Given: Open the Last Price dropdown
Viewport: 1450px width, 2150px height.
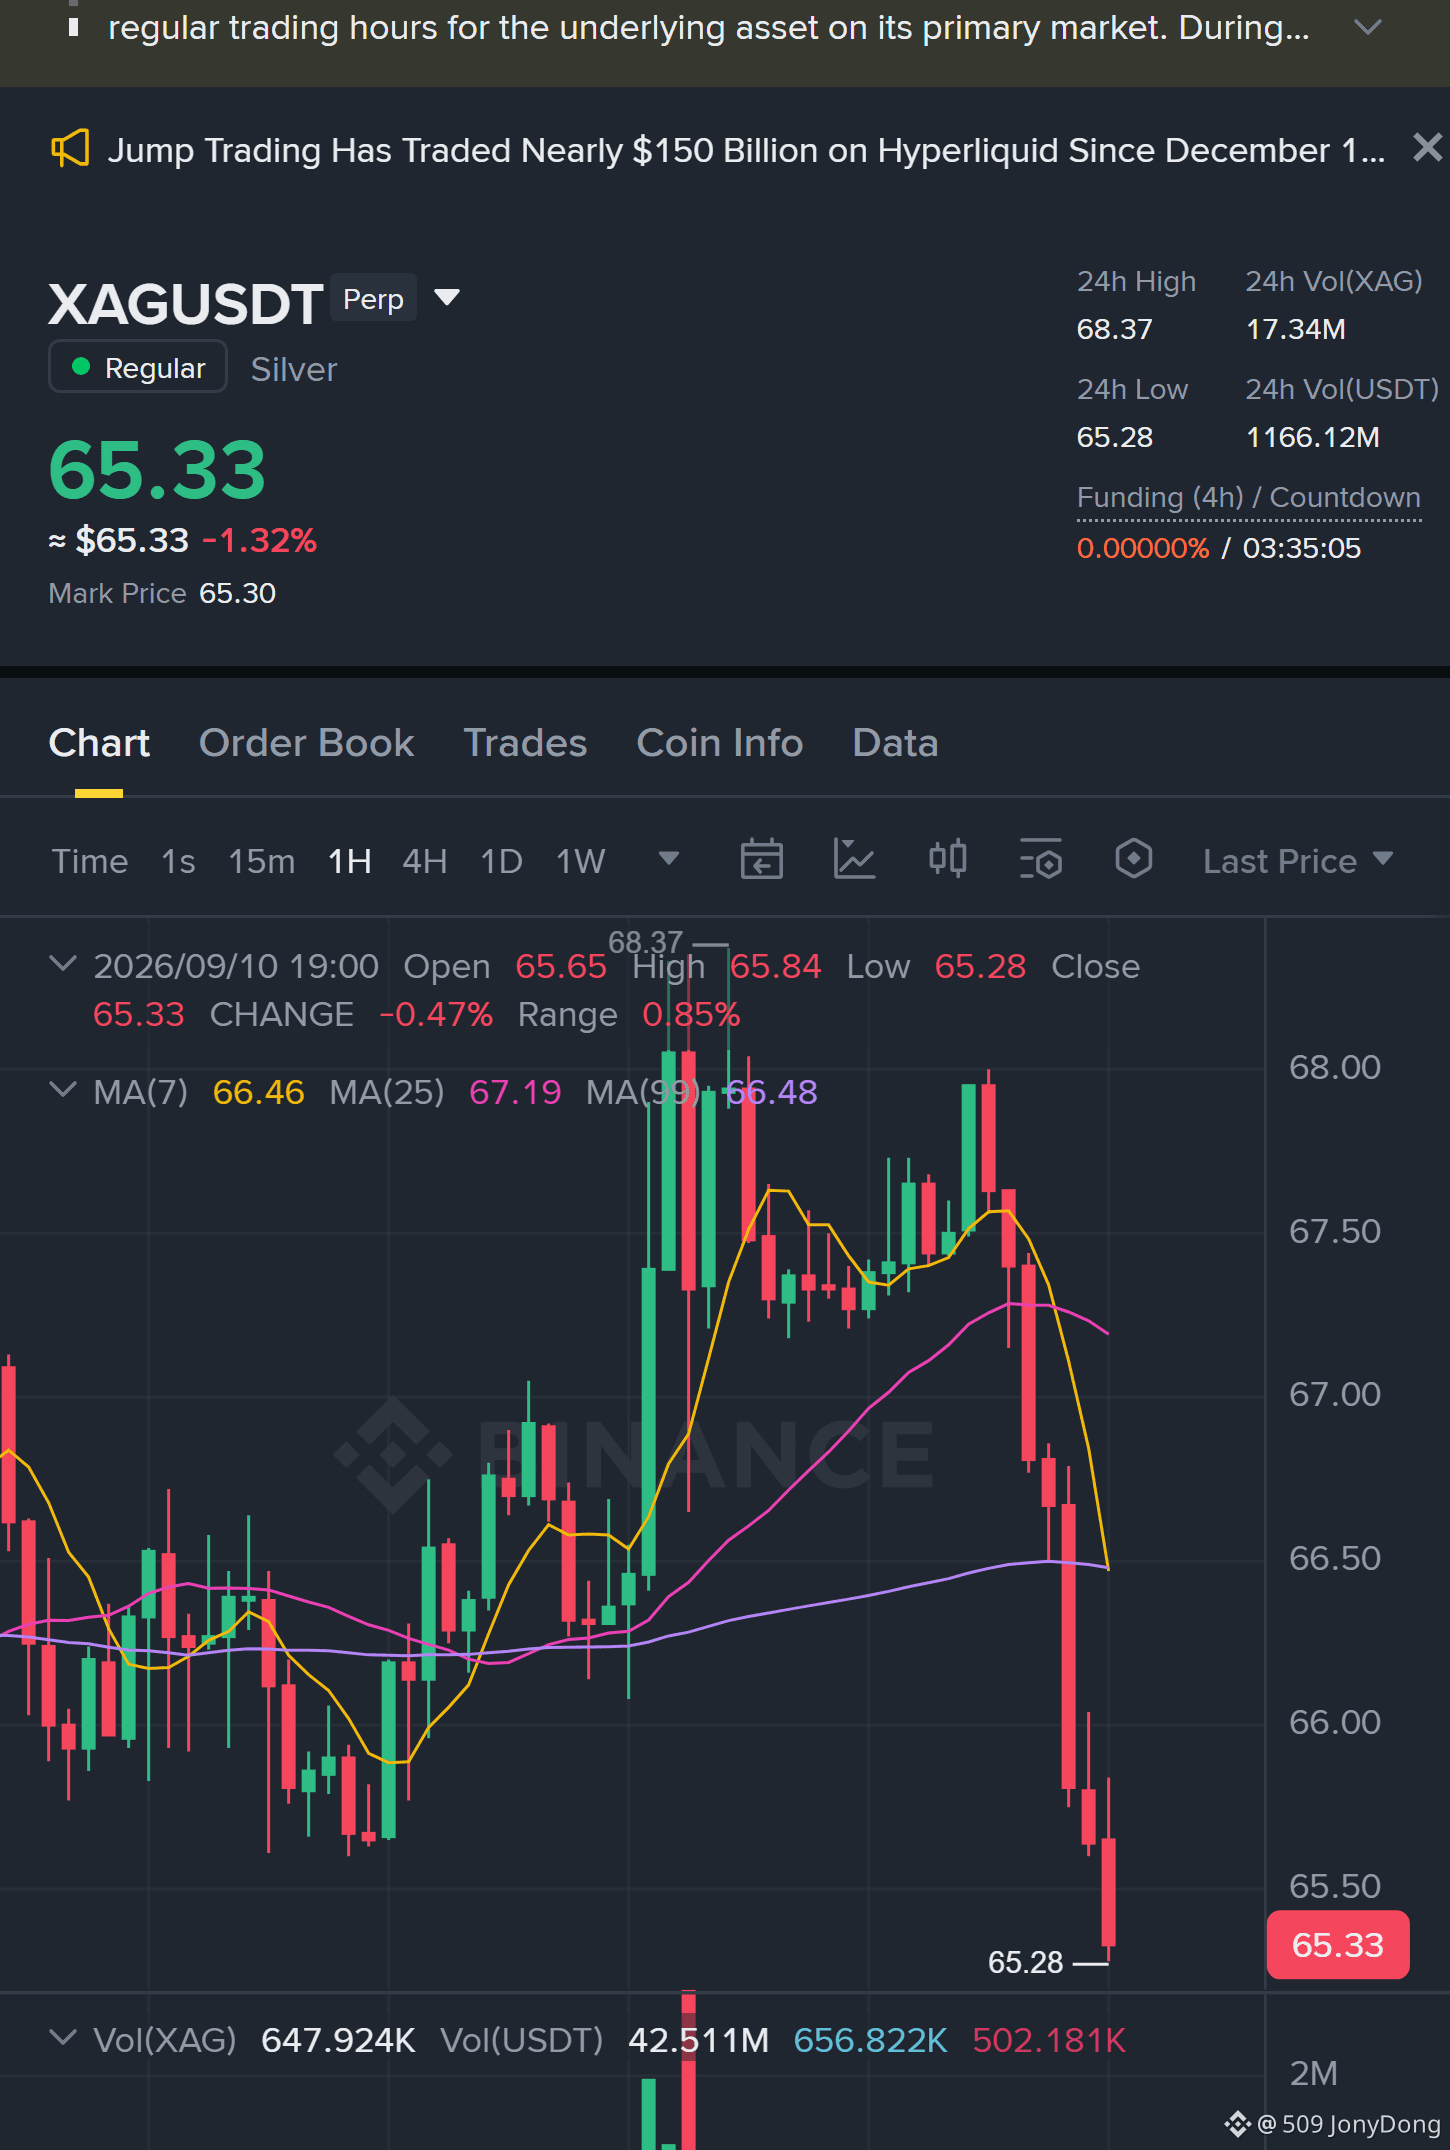Looking at the screenshot, I should pyautogui.click(x=1298, y=861).
